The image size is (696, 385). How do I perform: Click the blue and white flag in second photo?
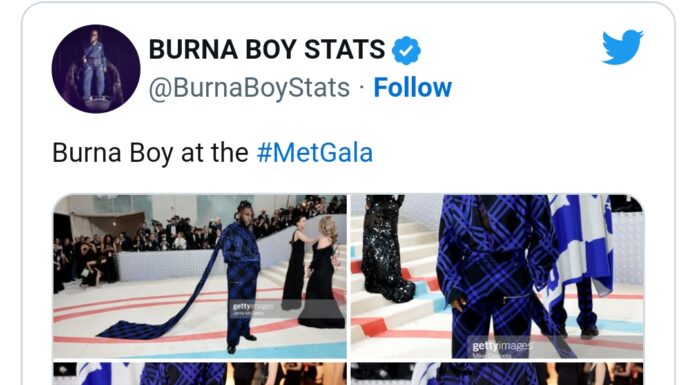[x=577, y=249]
